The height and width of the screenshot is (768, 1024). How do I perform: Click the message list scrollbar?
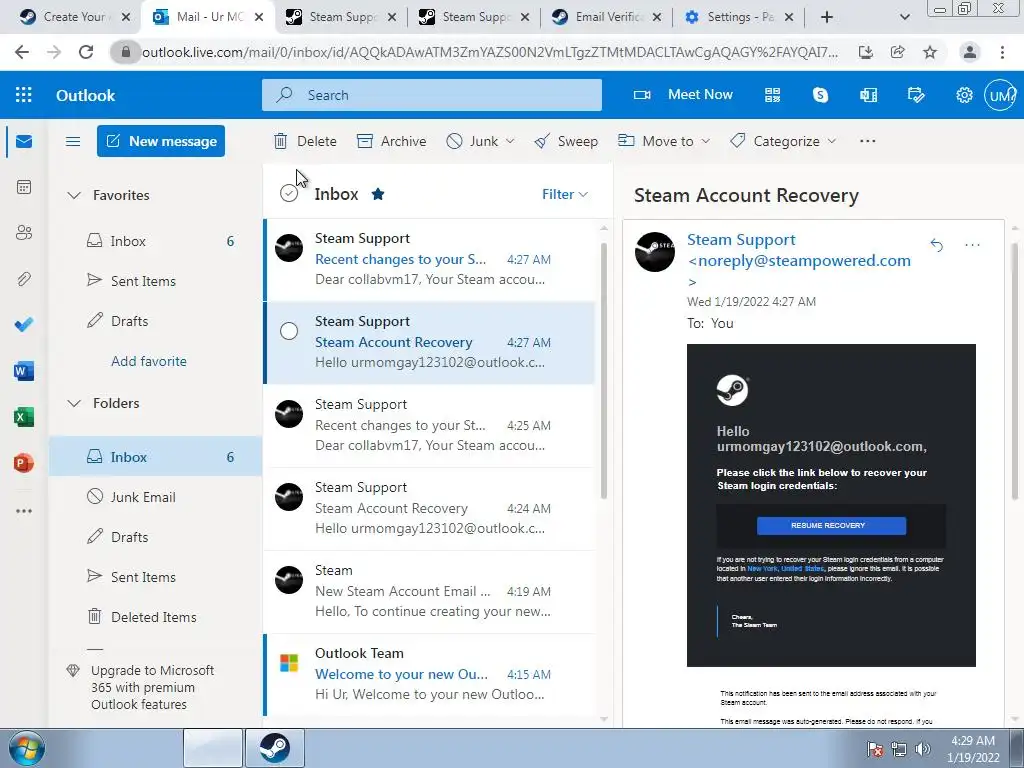(x=604, y=370)
